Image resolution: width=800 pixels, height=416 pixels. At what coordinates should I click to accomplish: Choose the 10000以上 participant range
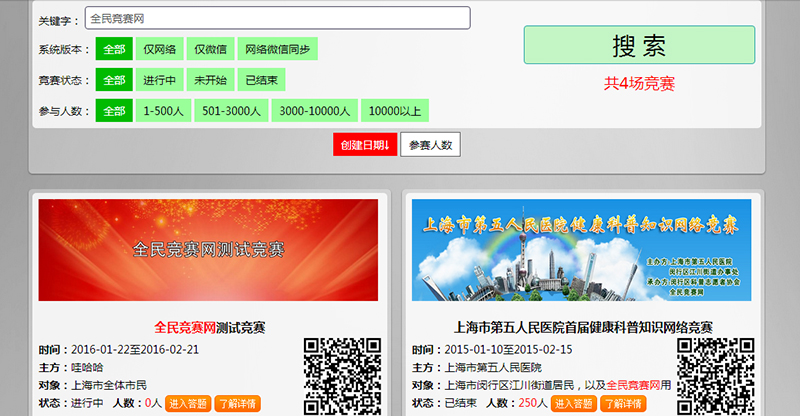tap(394, 111)
